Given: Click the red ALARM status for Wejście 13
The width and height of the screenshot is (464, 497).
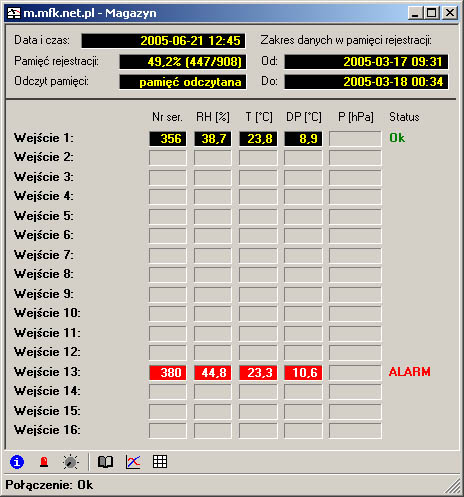Looking at the screenshot, I should pyautogui.click(x=410, y=372).
